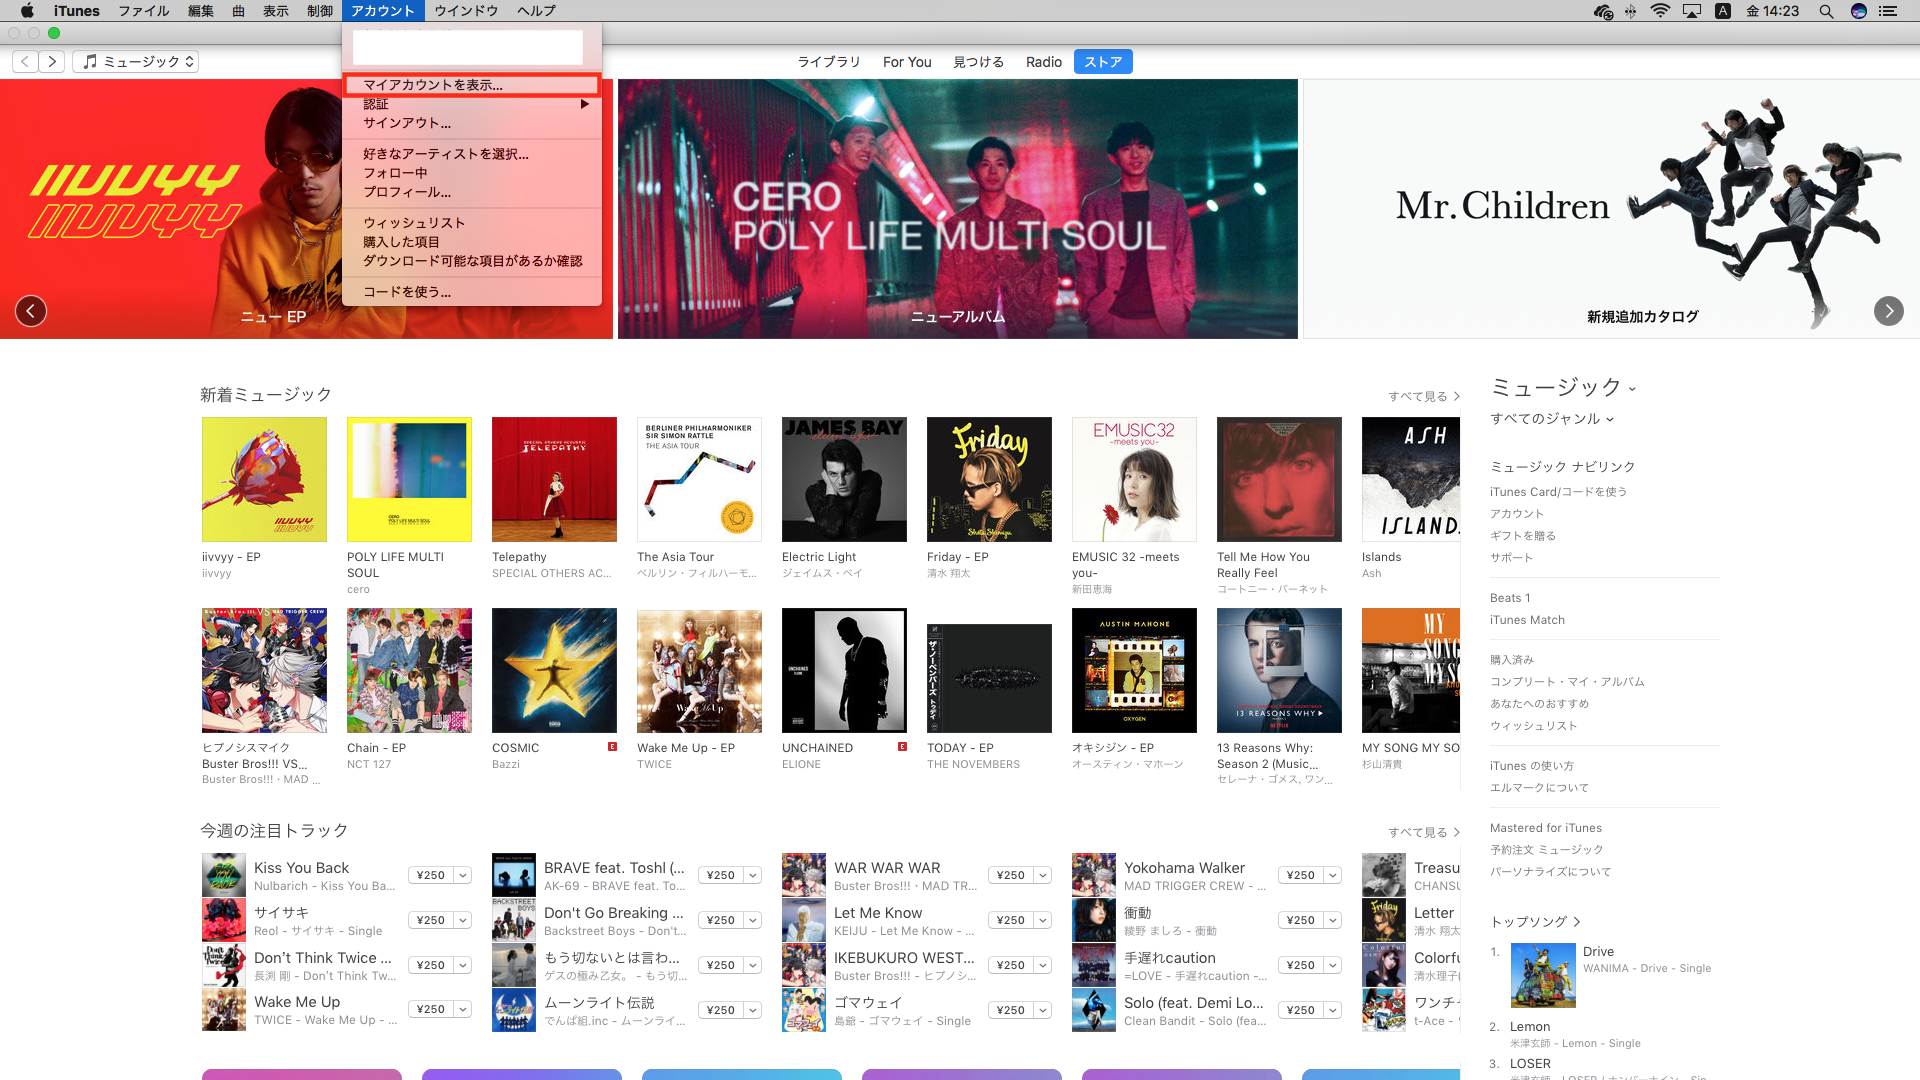Switch to the ライブラリ tab

click(828, 62)
